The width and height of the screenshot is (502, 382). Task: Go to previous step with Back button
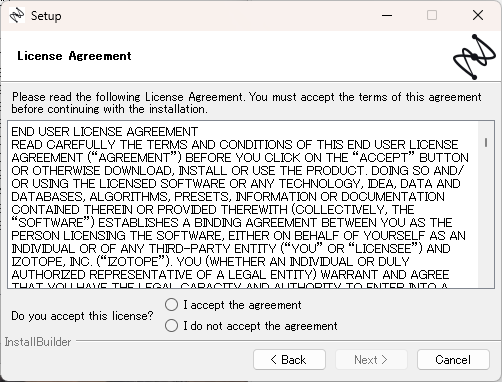point(289,360)
